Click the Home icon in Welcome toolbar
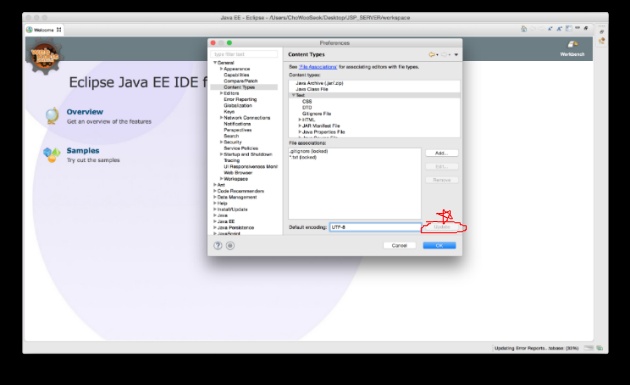Screen dimensions: 630x385 coord(524,29)
